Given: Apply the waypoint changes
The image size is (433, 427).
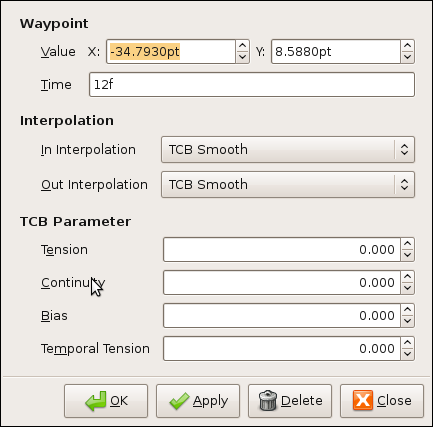Looking at the screenshot, I should point(198,401).
